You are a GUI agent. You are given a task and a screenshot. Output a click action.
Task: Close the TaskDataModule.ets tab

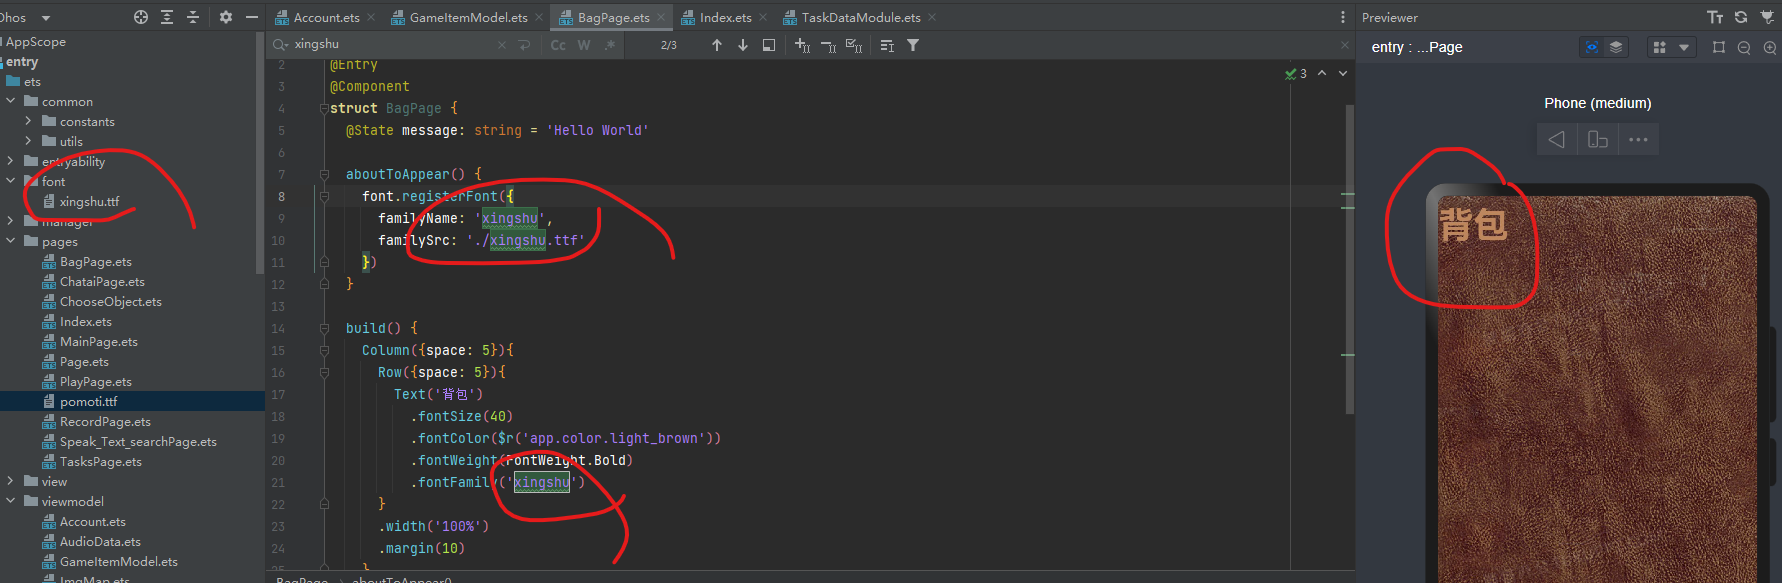tap(932, 17)
